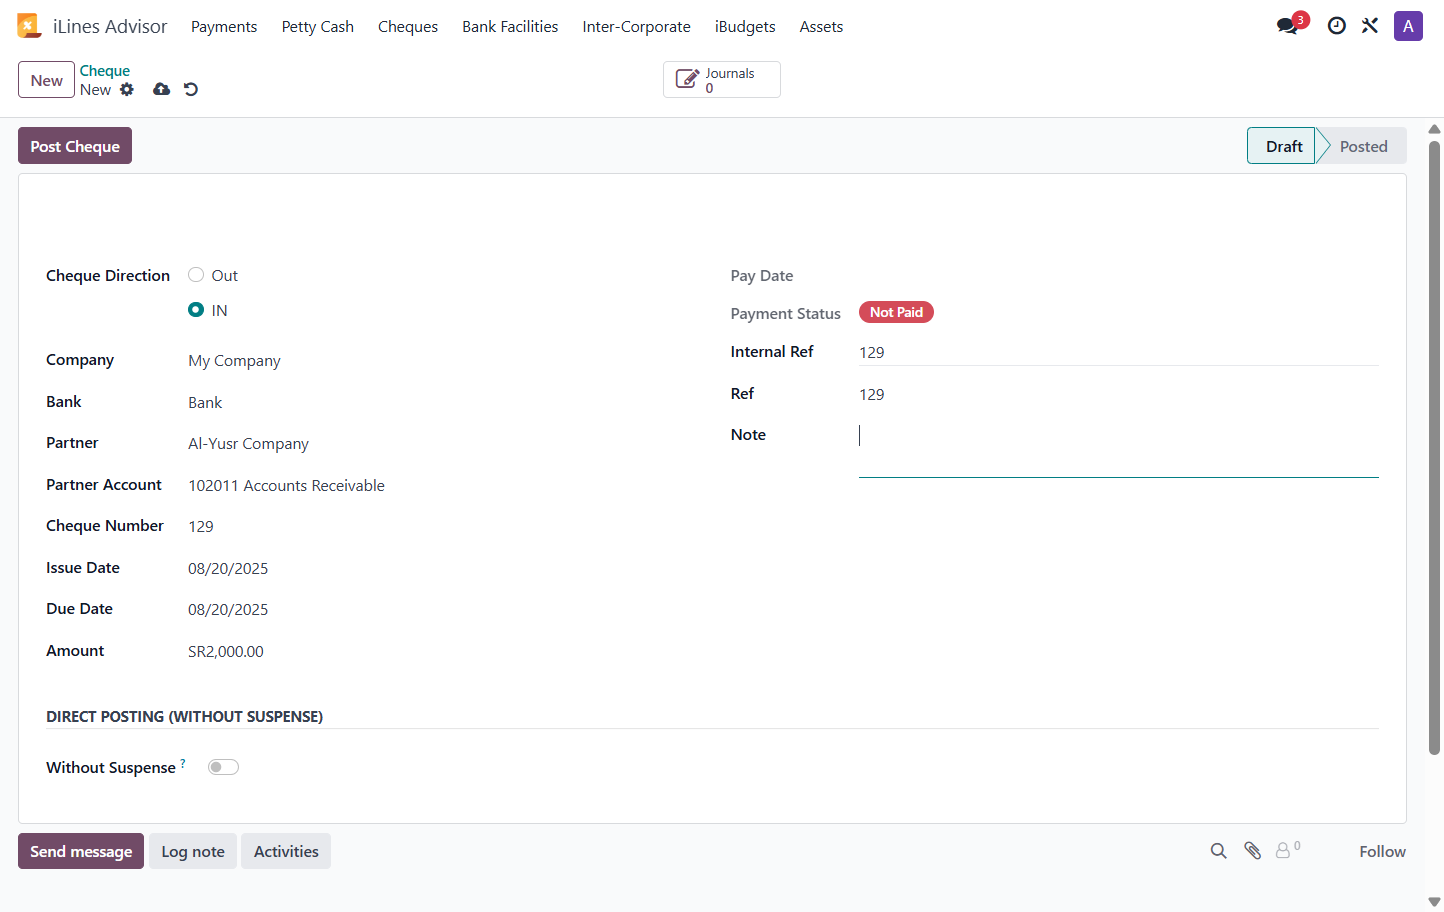Open the user avatar menu
1444x912 pixels.
click(x=1408, y=26)
